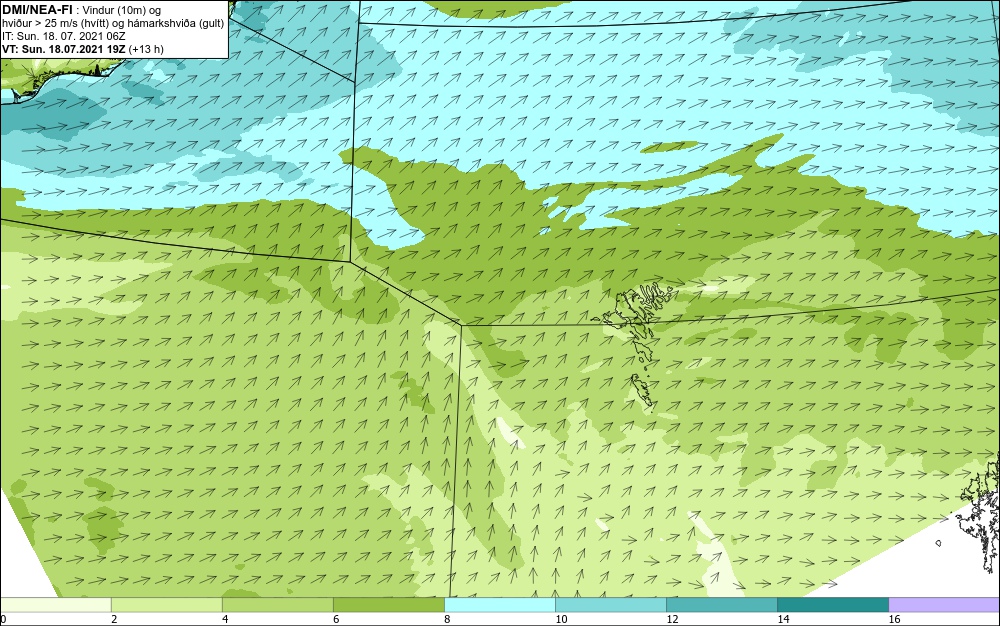1000x626 pixels.
Task: Click the 0–2 m/s palest legend swatch
Action: 55,605
